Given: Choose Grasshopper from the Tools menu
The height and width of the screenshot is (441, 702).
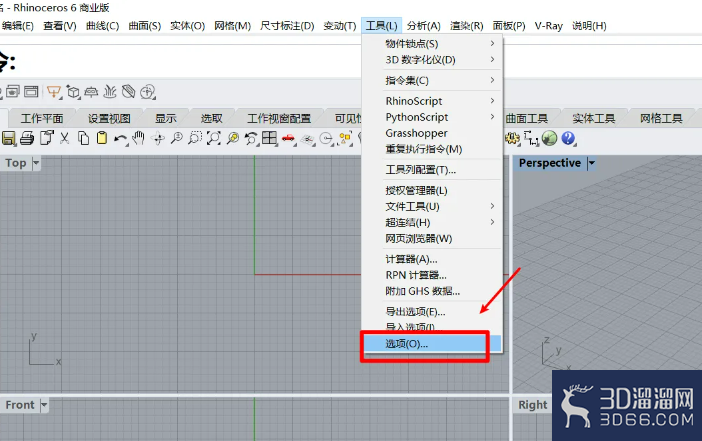Looking at the screenshot, I should click(432, 133).
